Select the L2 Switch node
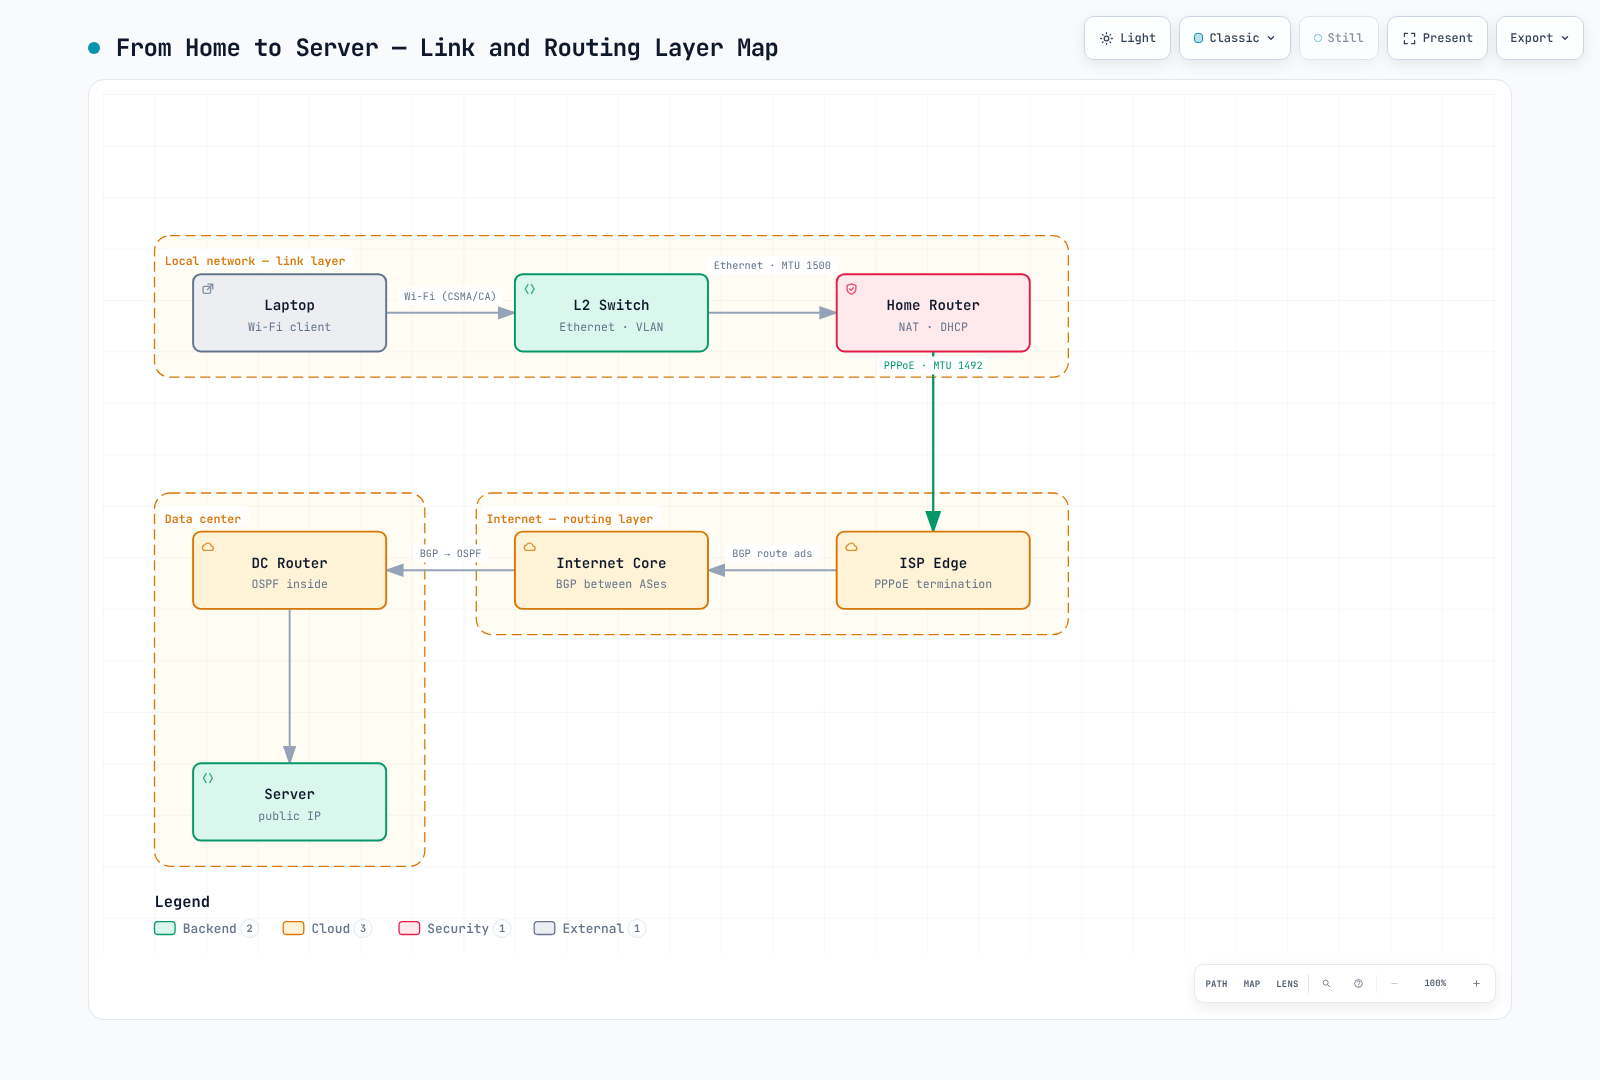 coord(611,313)
